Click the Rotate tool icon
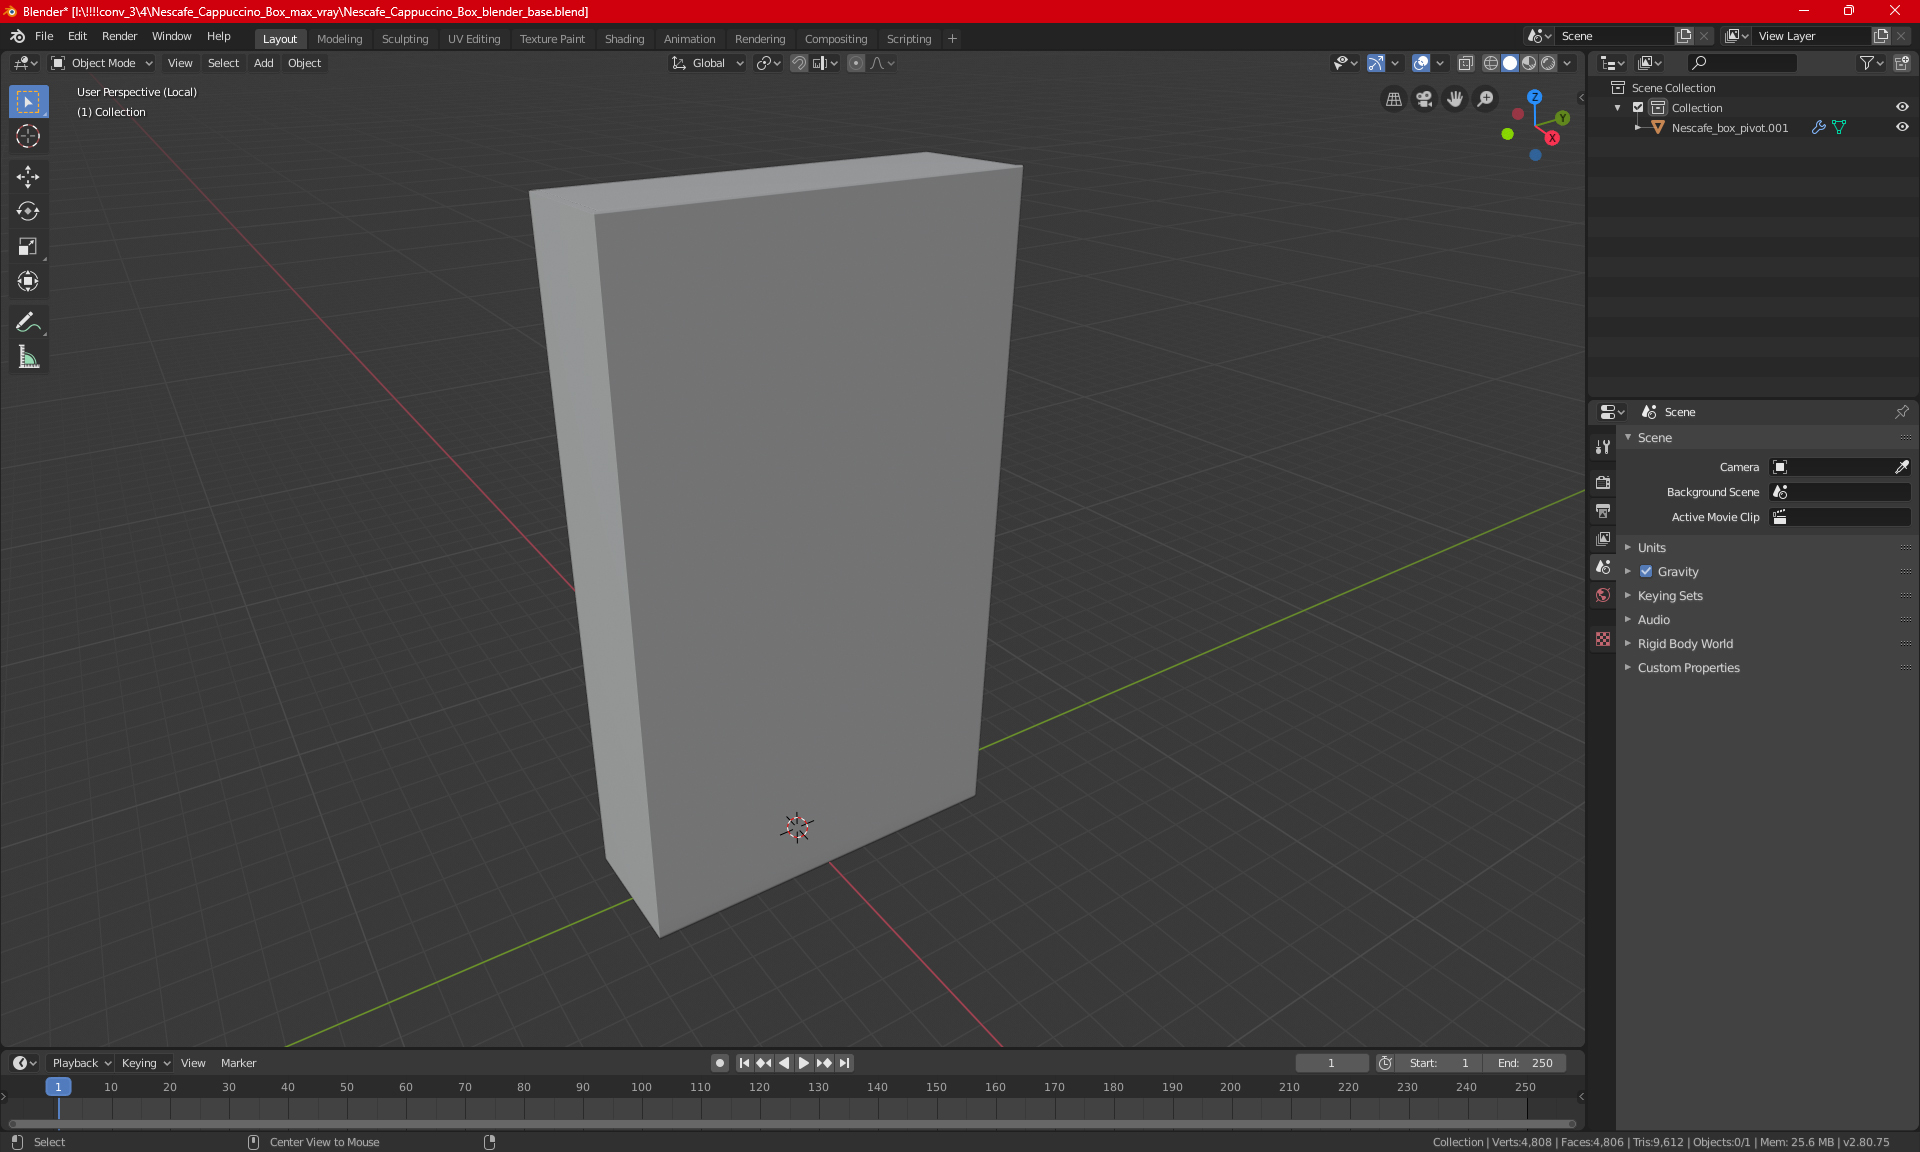The width and height of the screenshot is (1920, 1152). [27, 210]
